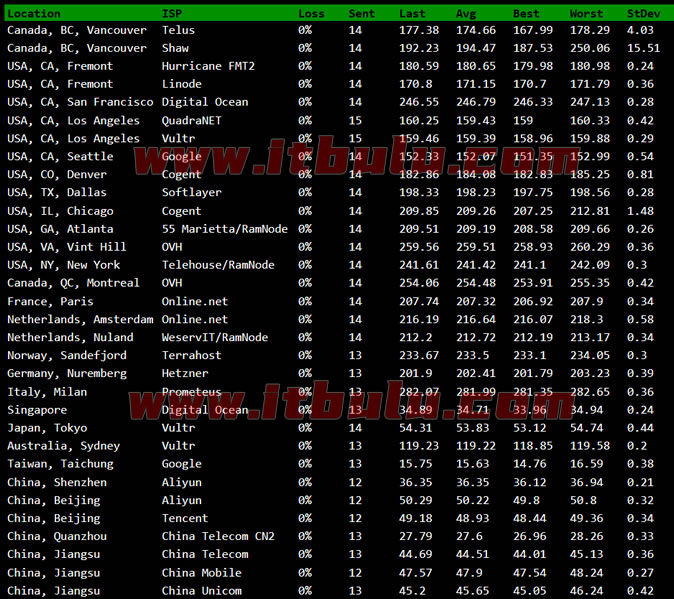Click the 246.79 Avg value
Screen dimensions: 674x599
pos(476,102)
